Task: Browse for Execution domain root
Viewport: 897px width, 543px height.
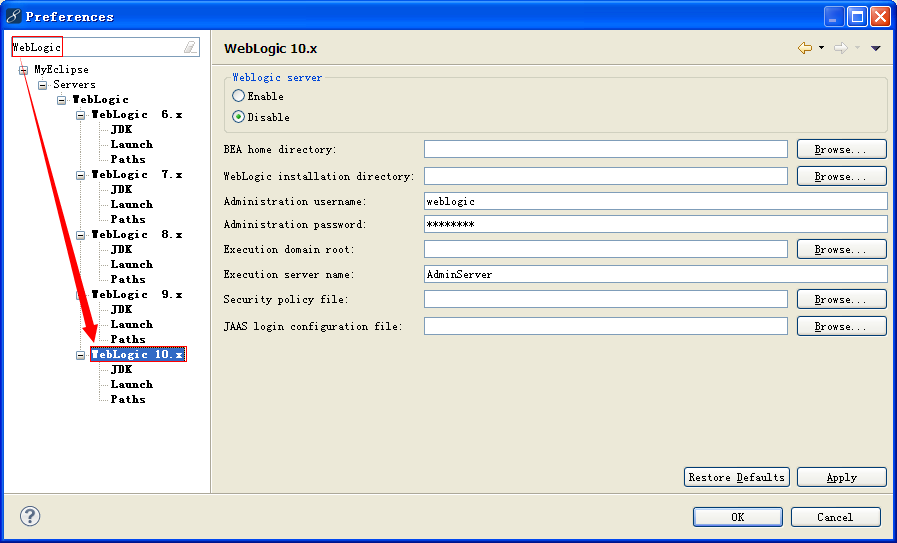Action: pos(842,249)
